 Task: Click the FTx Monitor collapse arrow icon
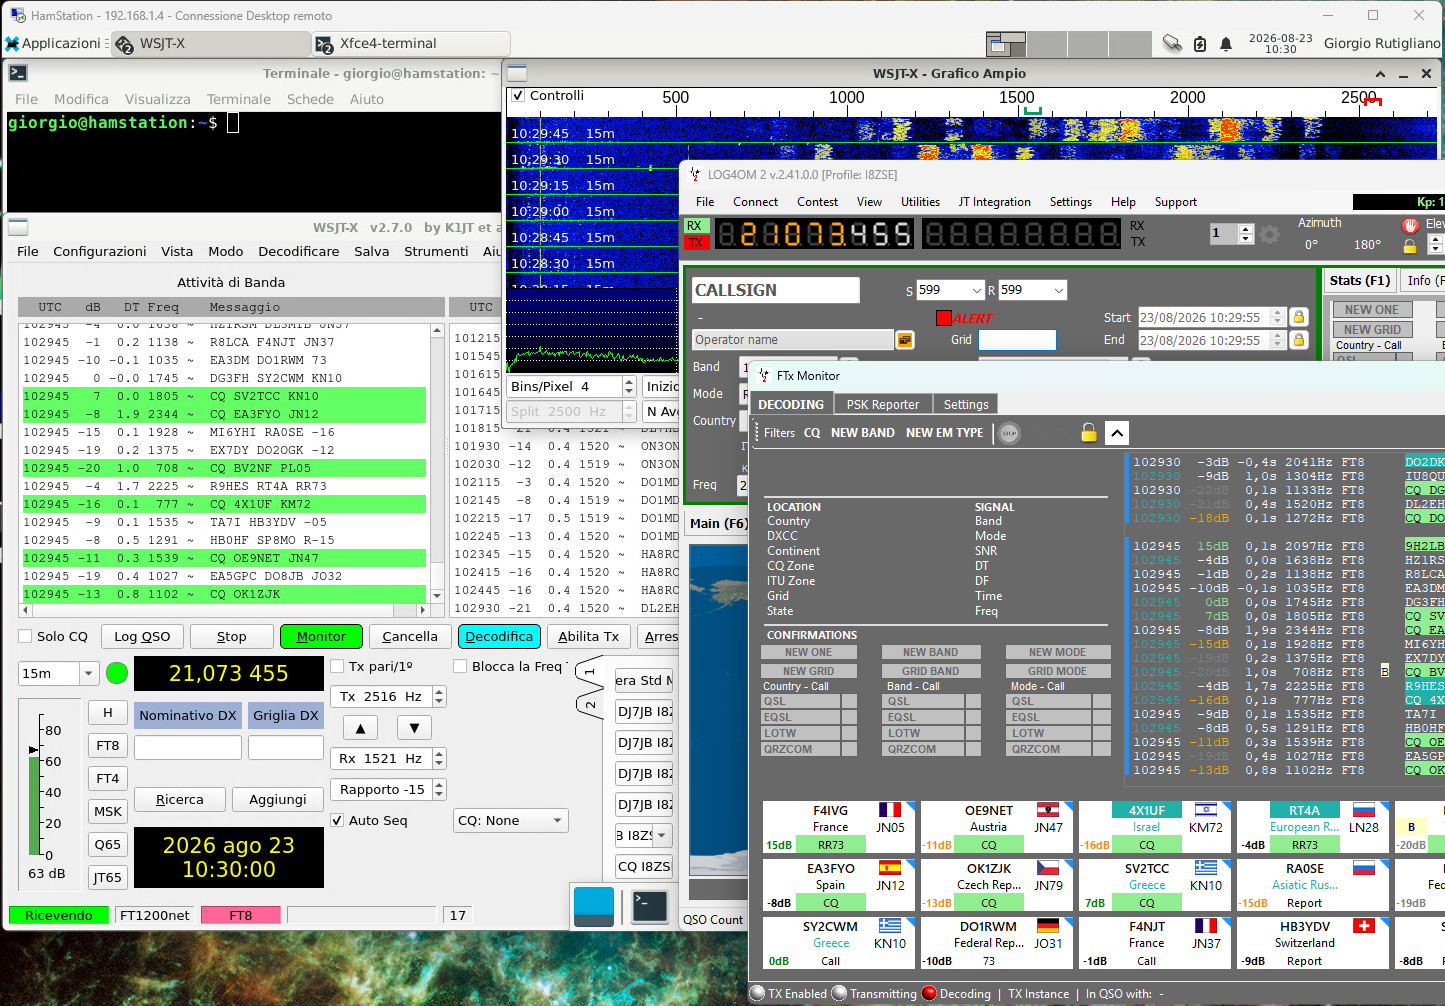[x=1117, y=432]
